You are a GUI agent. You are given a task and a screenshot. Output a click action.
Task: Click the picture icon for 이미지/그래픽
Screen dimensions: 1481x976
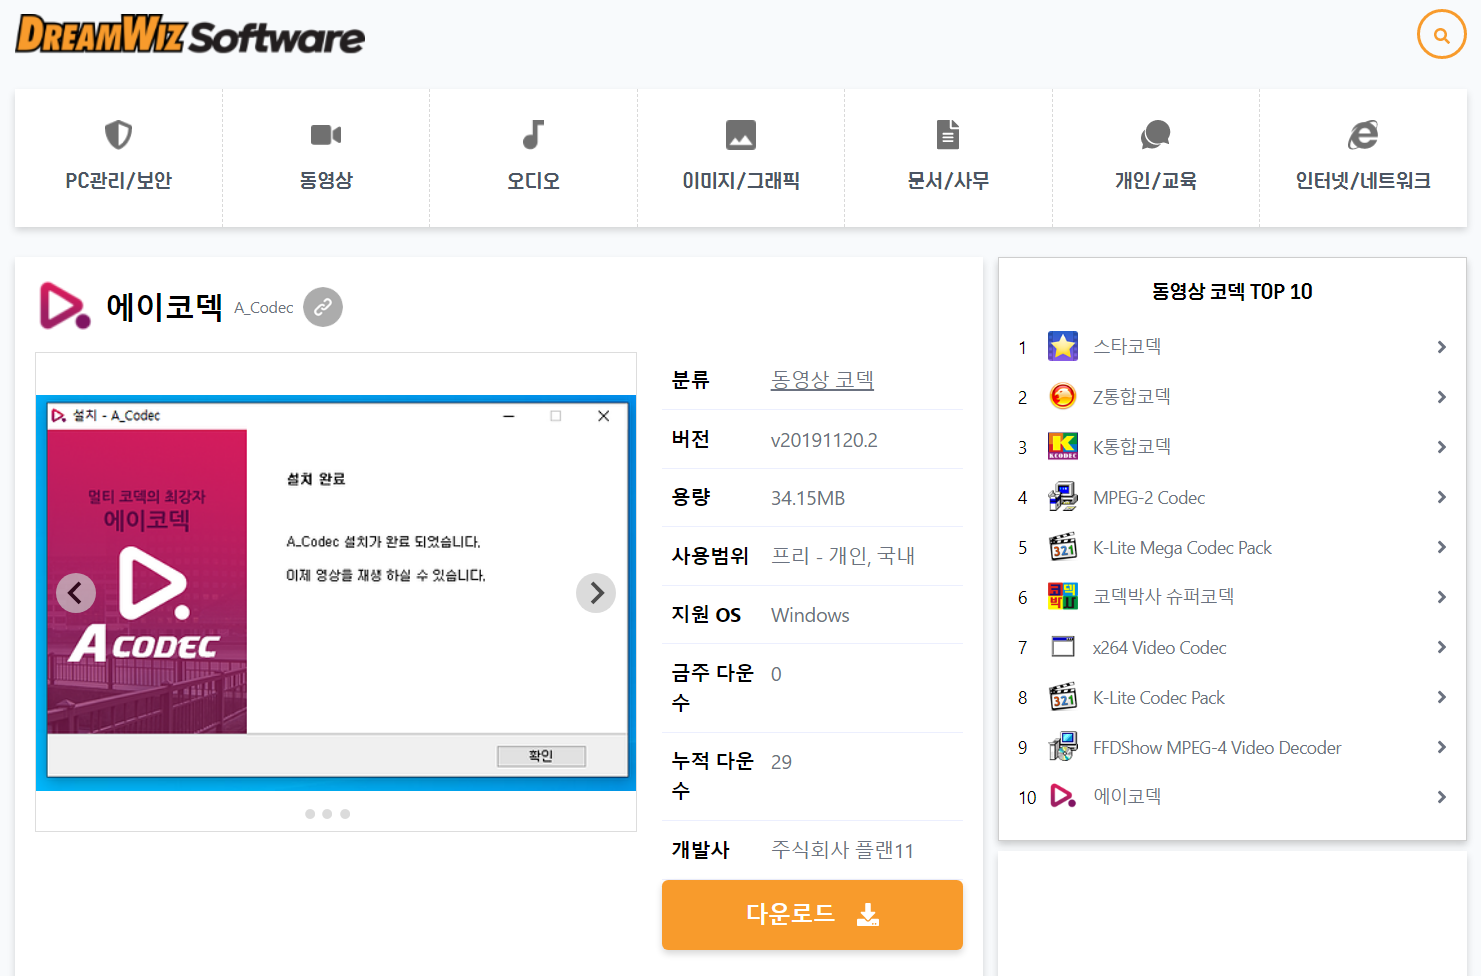click(741, 134)
